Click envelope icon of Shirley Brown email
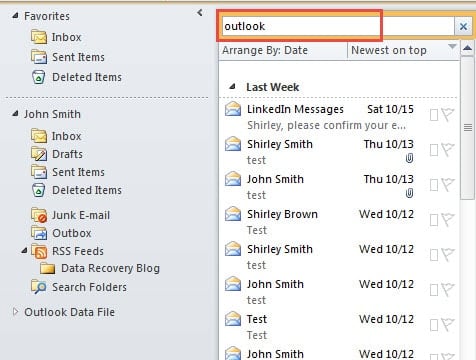The width and height of the screenshot is (476, 360). coord(233,214)
